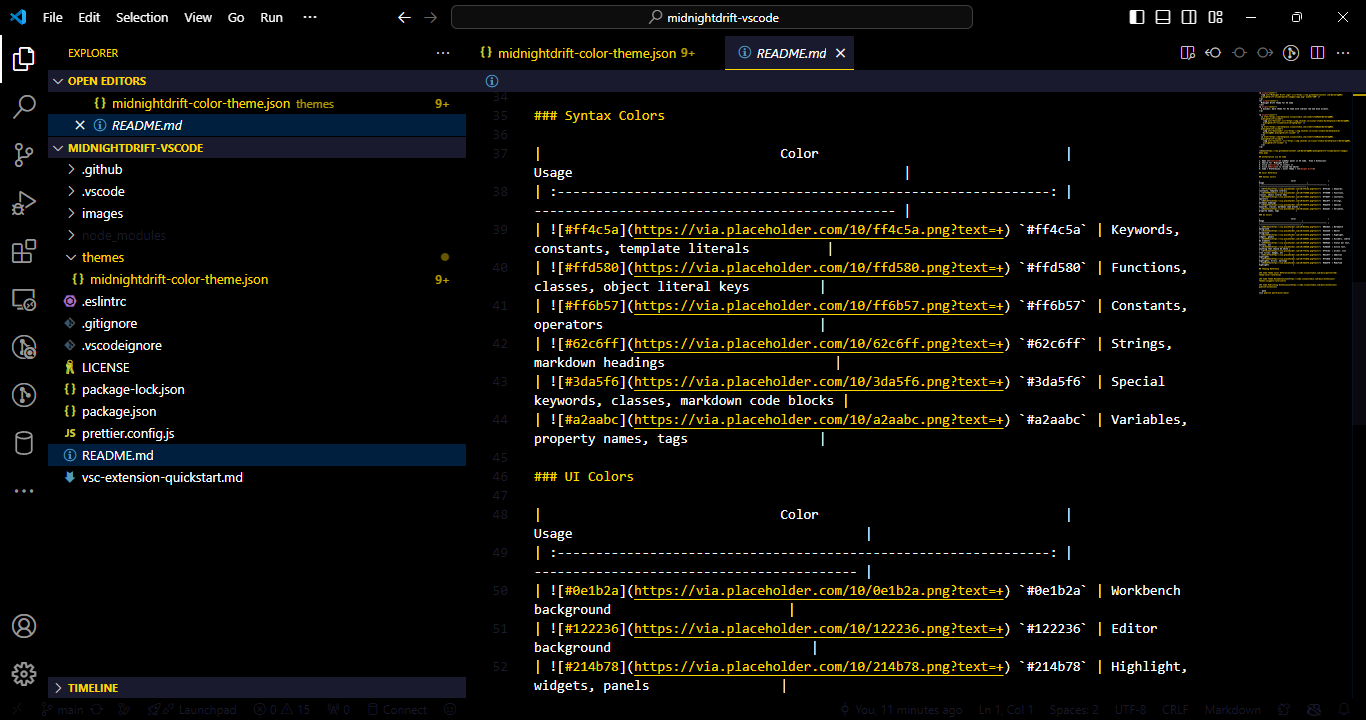Open the Explorer view in activity bar

[x=24, y=59]
